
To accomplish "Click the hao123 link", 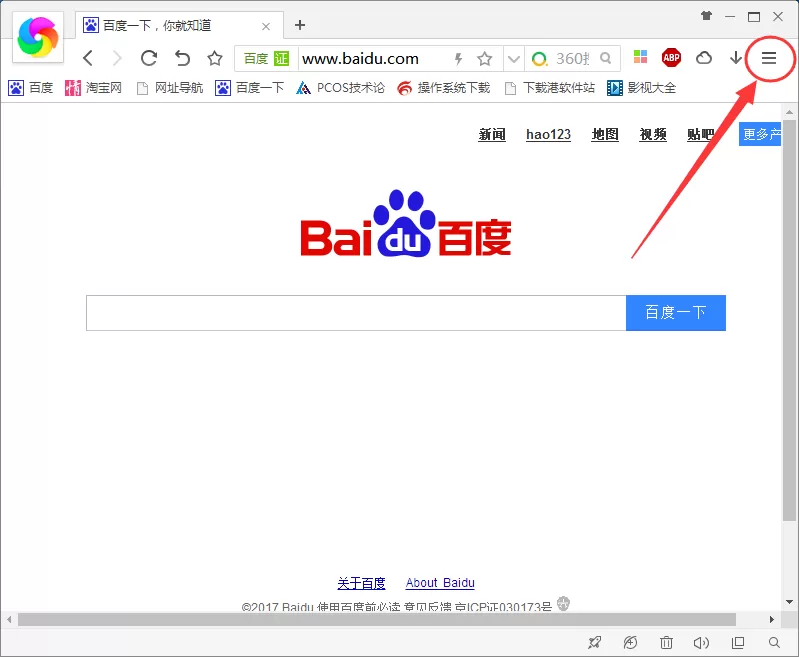I will tap(548, 135).
